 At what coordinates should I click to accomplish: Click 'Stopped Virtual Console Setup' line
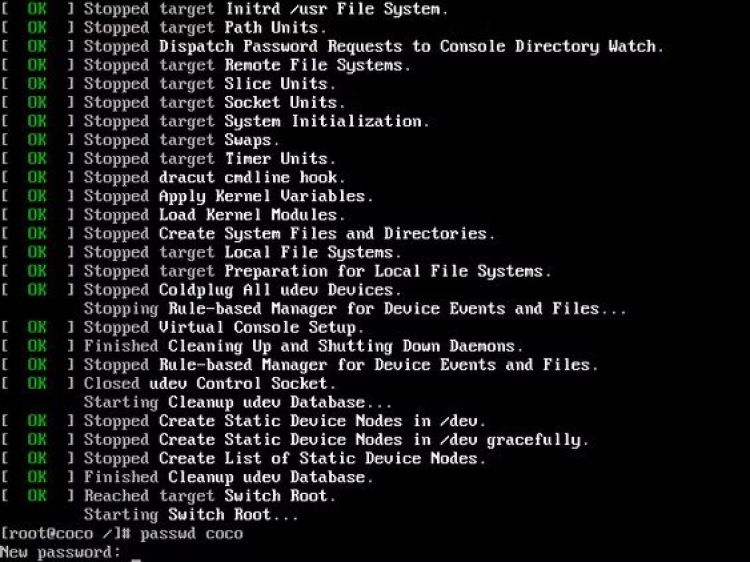pos(224,328)
